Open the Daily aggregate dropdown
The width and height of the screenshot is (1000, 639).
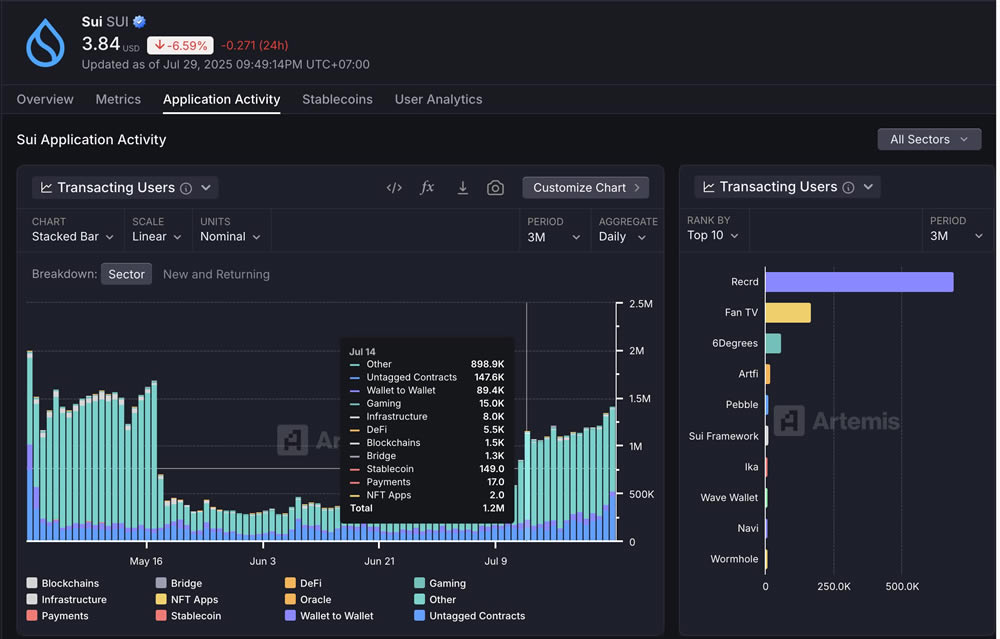point(621,237)
